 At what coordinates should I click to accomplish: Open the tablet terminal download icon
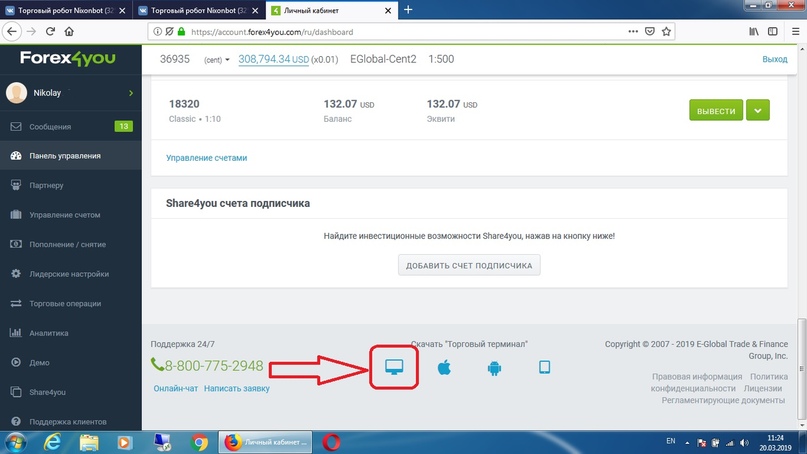click(x=545, y=367)
